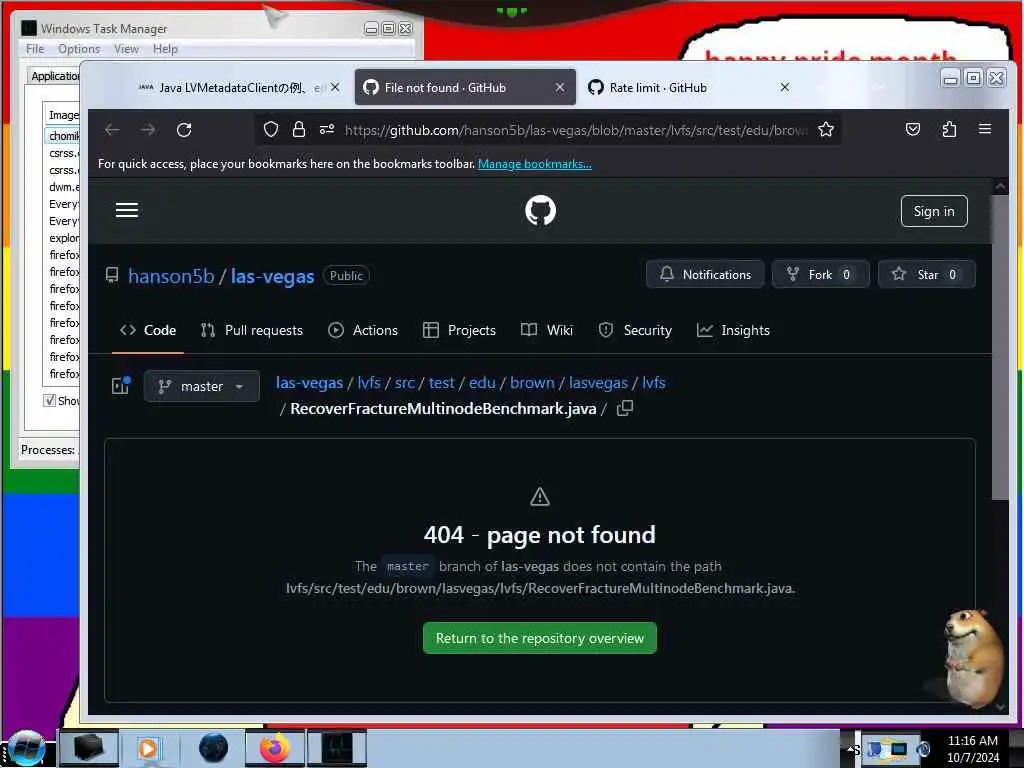Open GitHub's hamburger navigation menu
Screen dimensions: 1024x768
coord(127,210)
